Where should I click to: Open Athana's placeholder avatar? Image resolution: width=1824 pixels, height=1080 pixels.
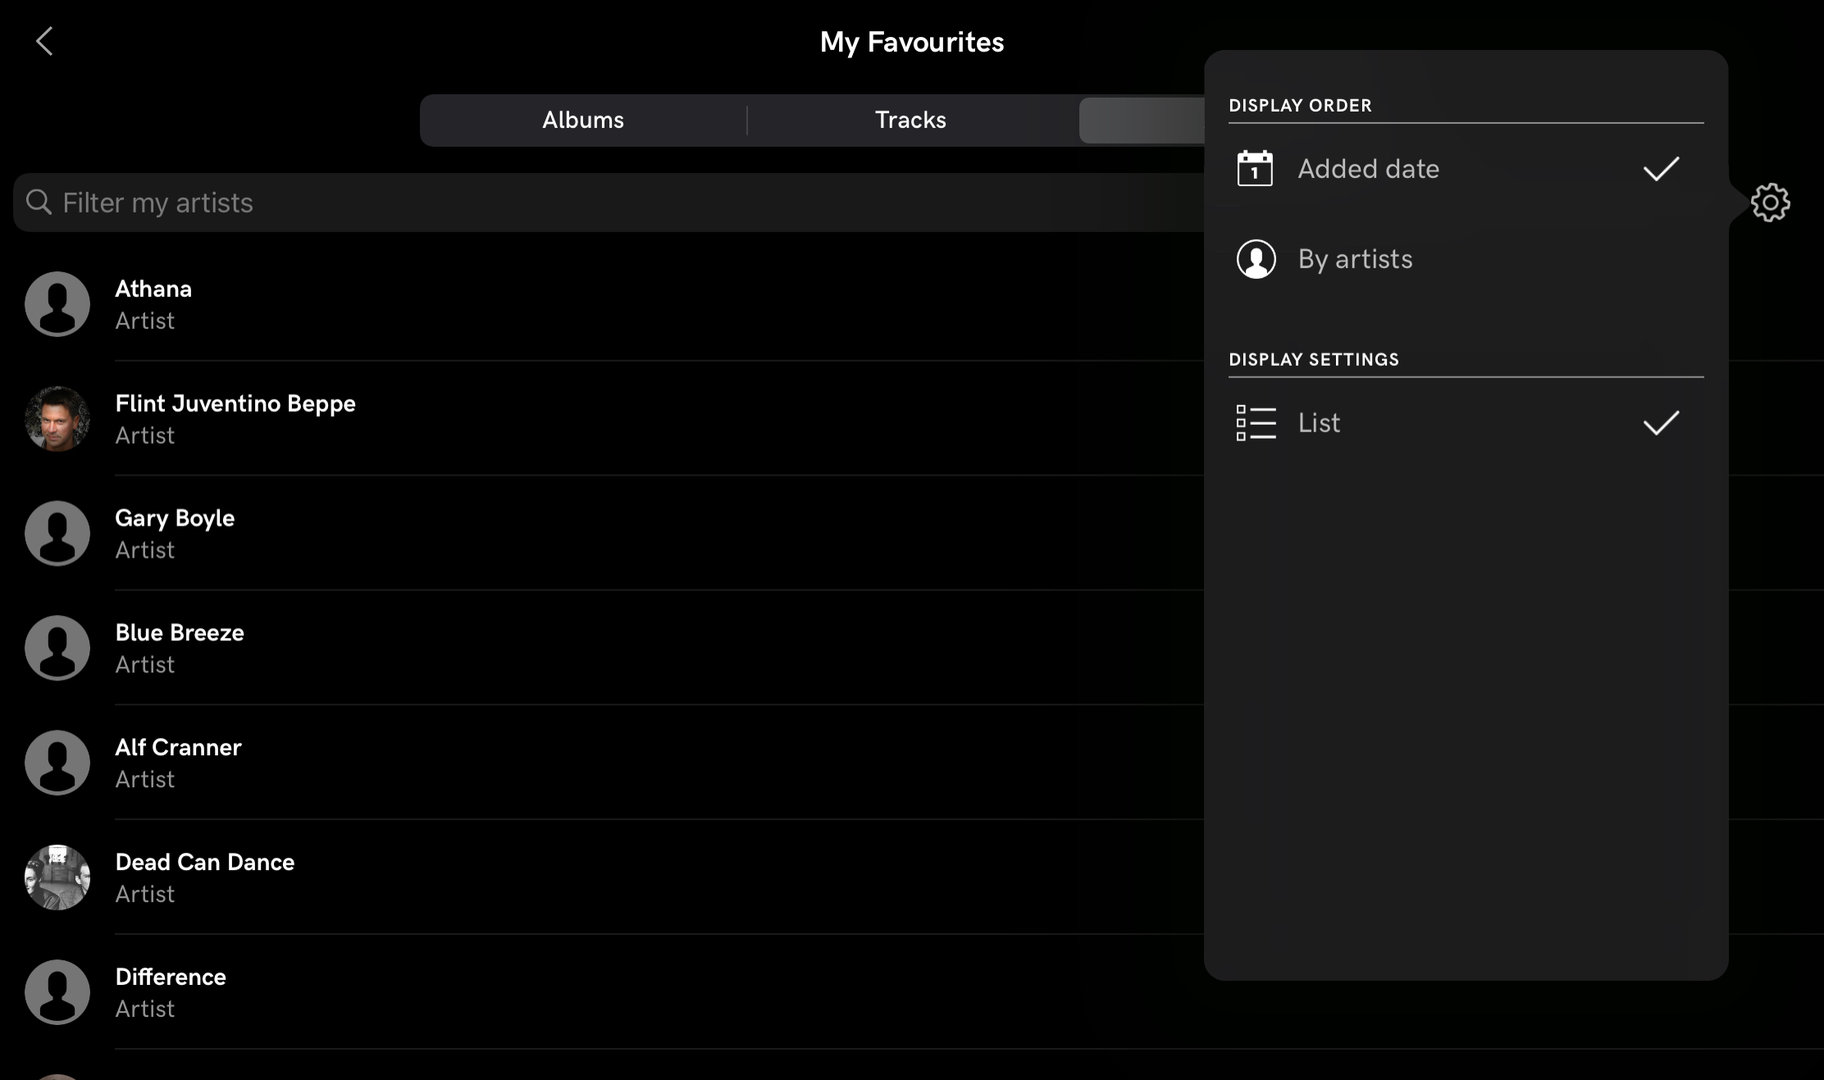tap(58, 304)
